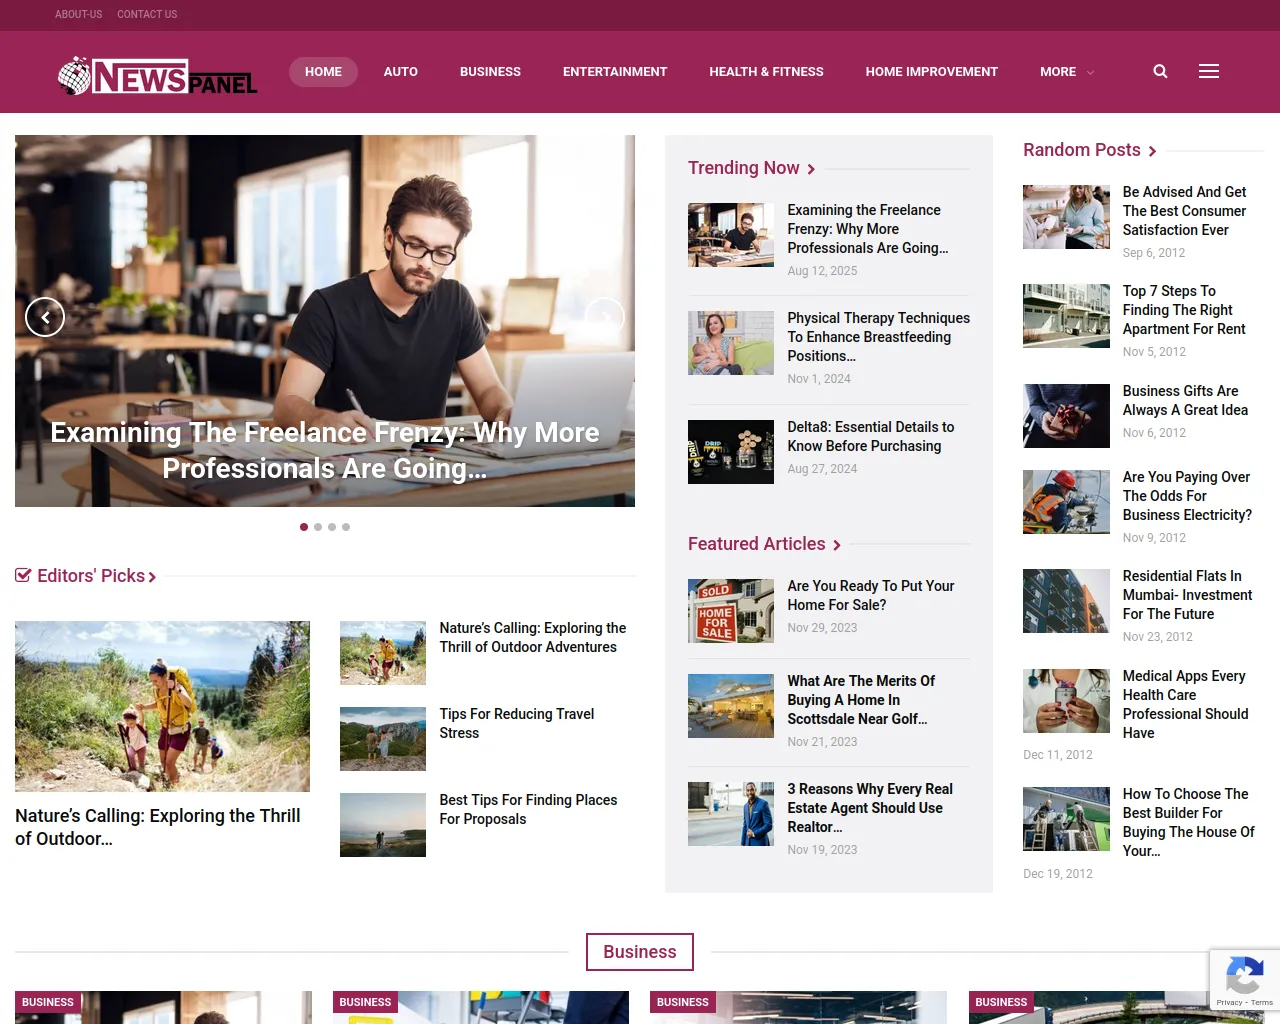Open 'How To Choose The Best Builder' post
The height and width of the screenshot is (1024, 1280).
point(1189,822)
